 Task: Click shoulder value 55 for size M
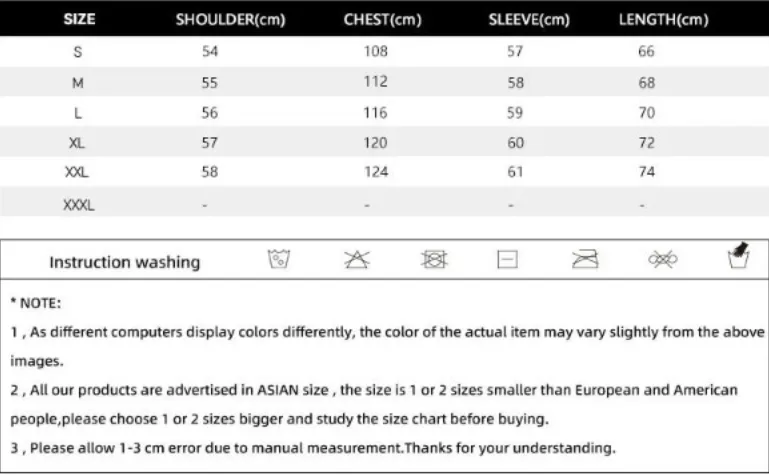pos(209,82)
